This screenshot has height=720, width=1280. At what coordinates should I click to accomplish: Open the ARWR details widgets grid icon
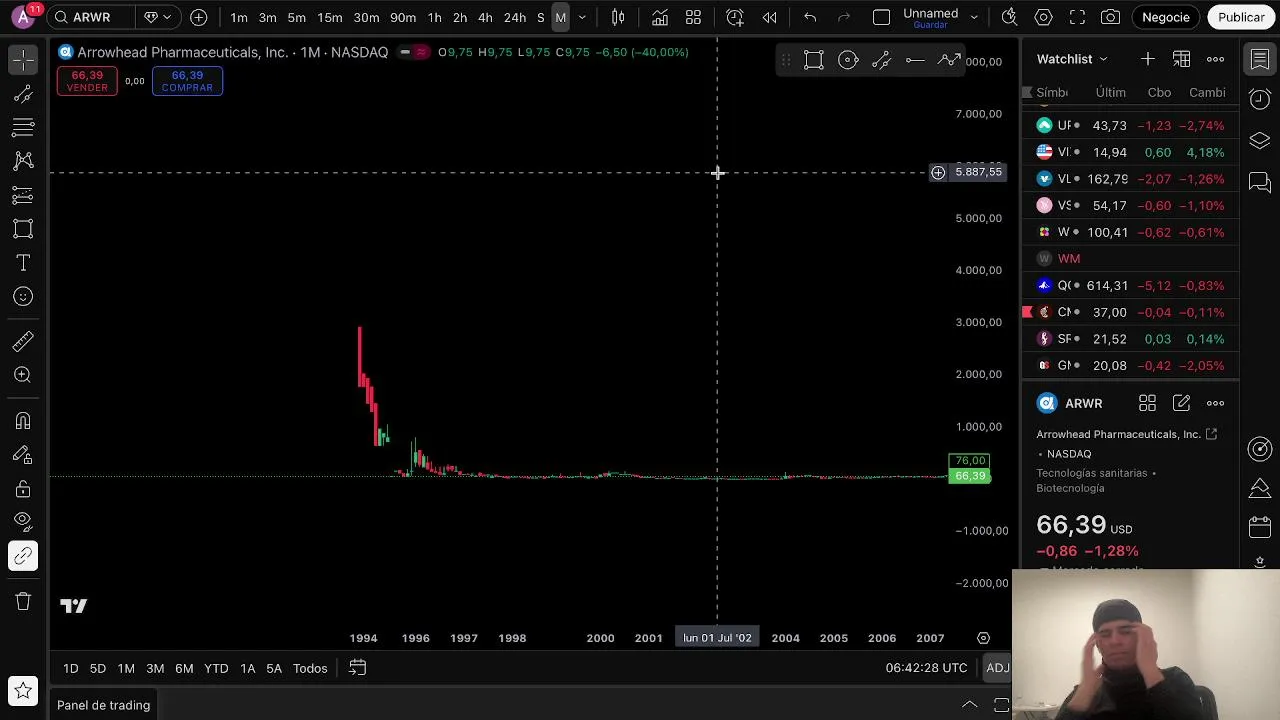(1148, 403)
